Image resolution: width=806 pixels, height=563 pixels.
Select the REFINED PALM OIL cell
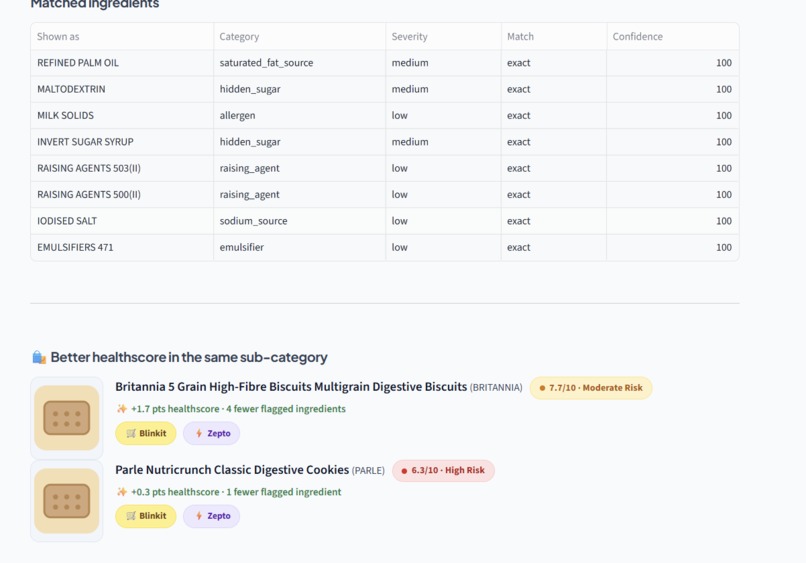(122, 63)
